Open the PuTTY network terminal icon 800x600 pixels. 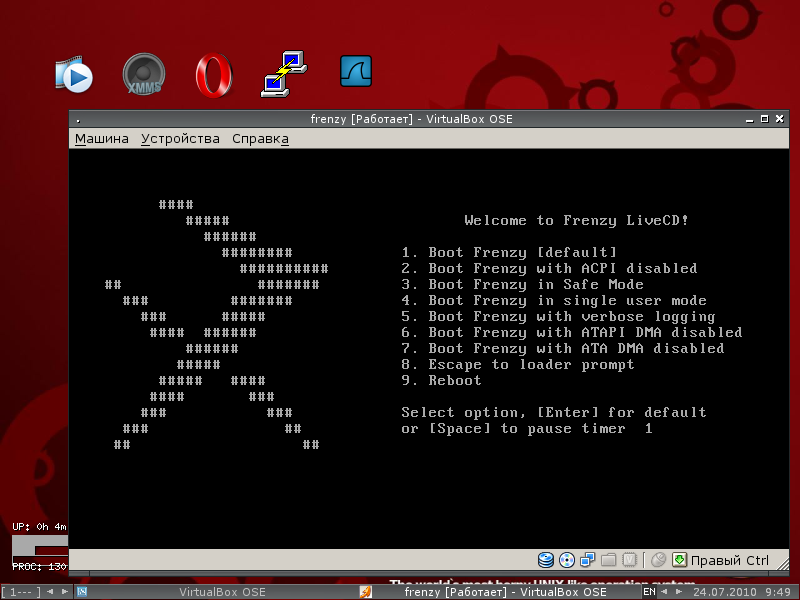coord(283,74)
